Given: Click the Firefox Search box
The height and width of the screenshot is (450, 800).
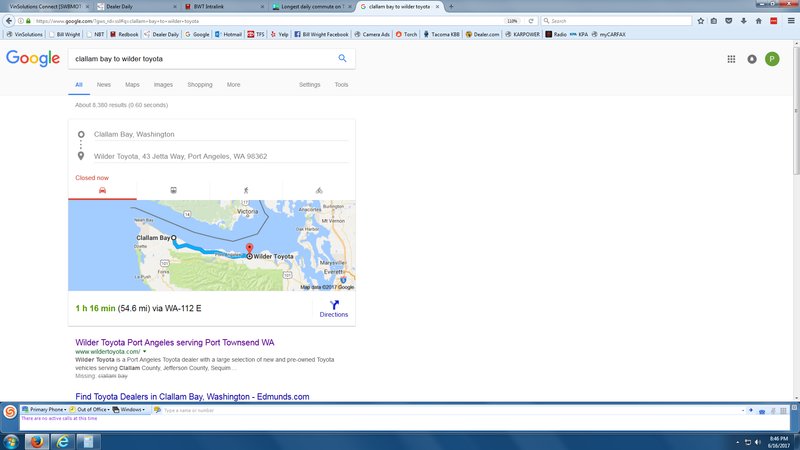Looking at the screenshot, I should pos(616,21).
